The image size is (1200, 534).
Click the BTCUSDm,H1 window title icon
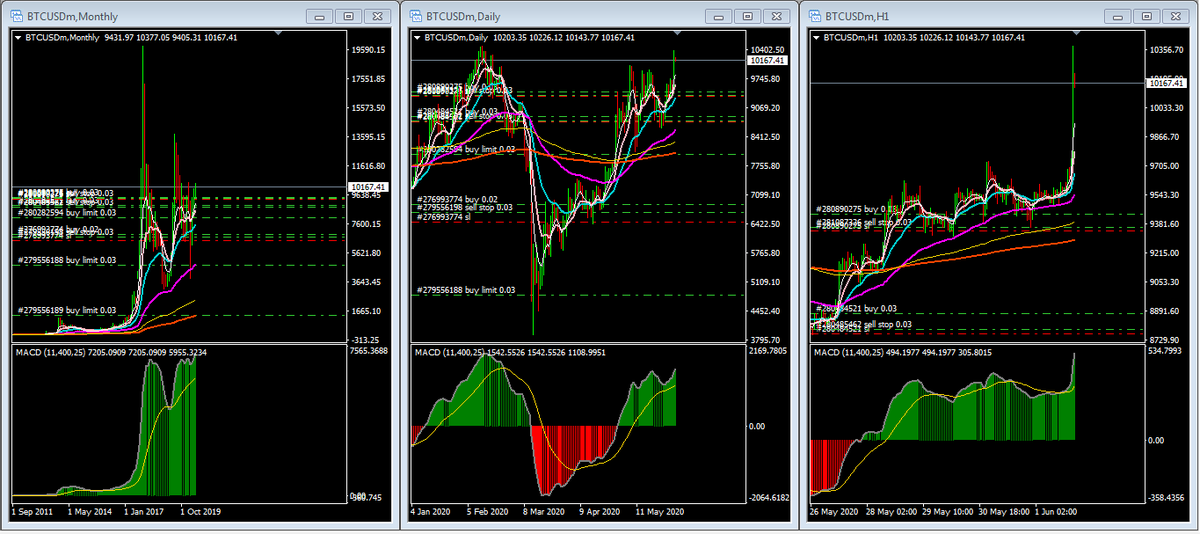(814, 15)
